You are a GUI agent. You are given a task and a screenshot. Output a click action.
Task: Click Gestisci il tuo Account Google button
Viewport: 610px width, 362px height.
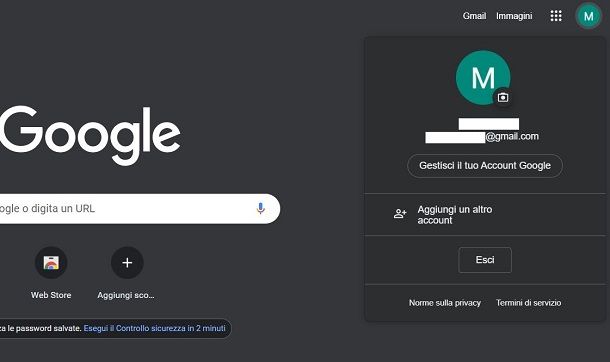point(485,166)
